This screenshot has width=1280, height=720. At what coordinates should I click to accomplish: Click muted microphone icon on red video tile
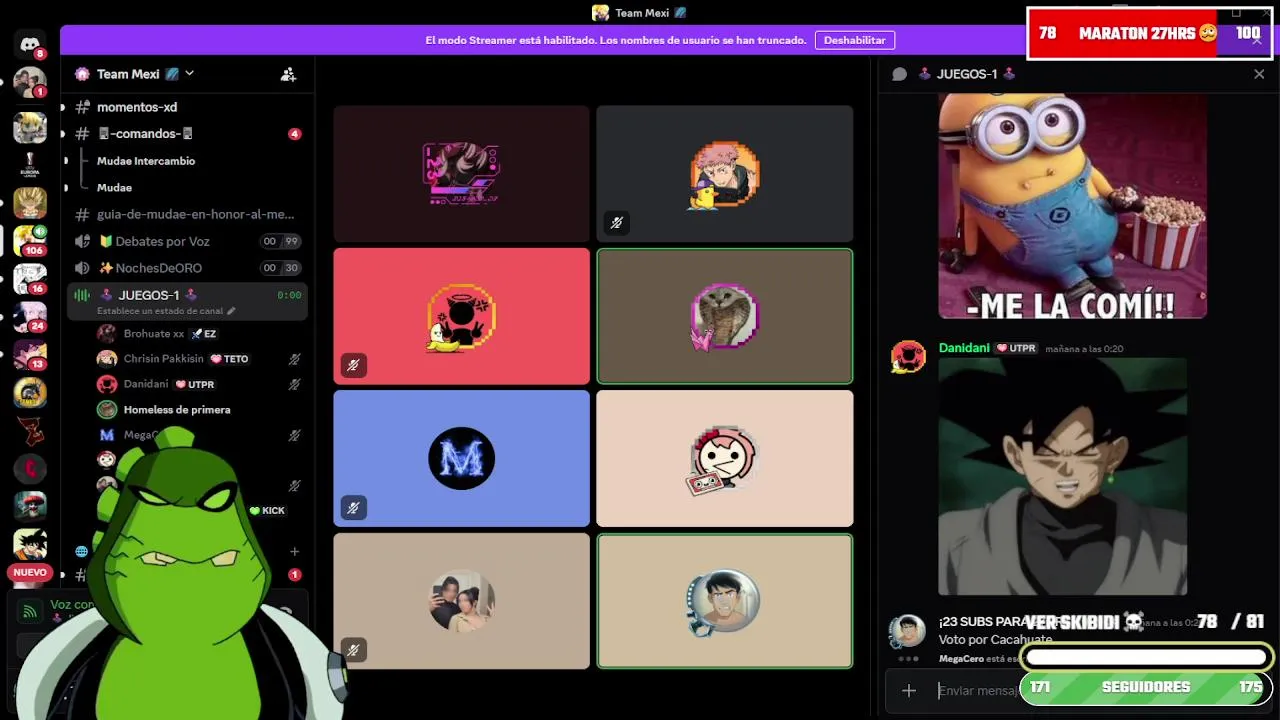click(x=353, y=366)
